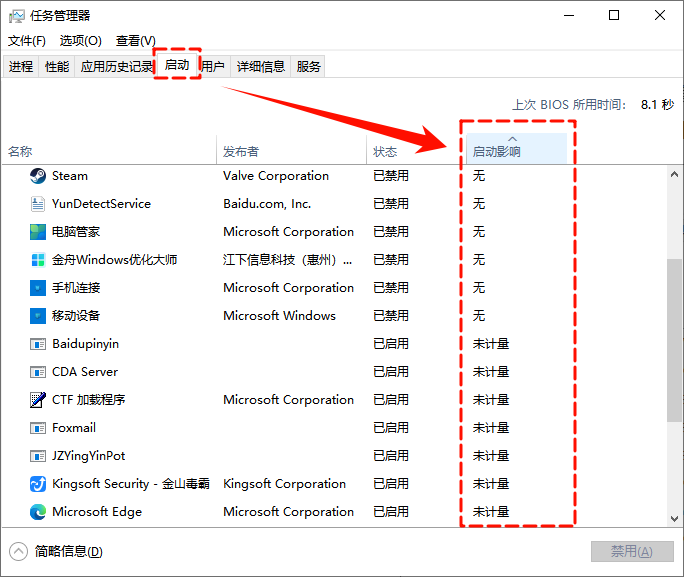This screenshot has width=684, height=577.
Task: Click the Steam app icon
Action: click(x=36, y=176)
